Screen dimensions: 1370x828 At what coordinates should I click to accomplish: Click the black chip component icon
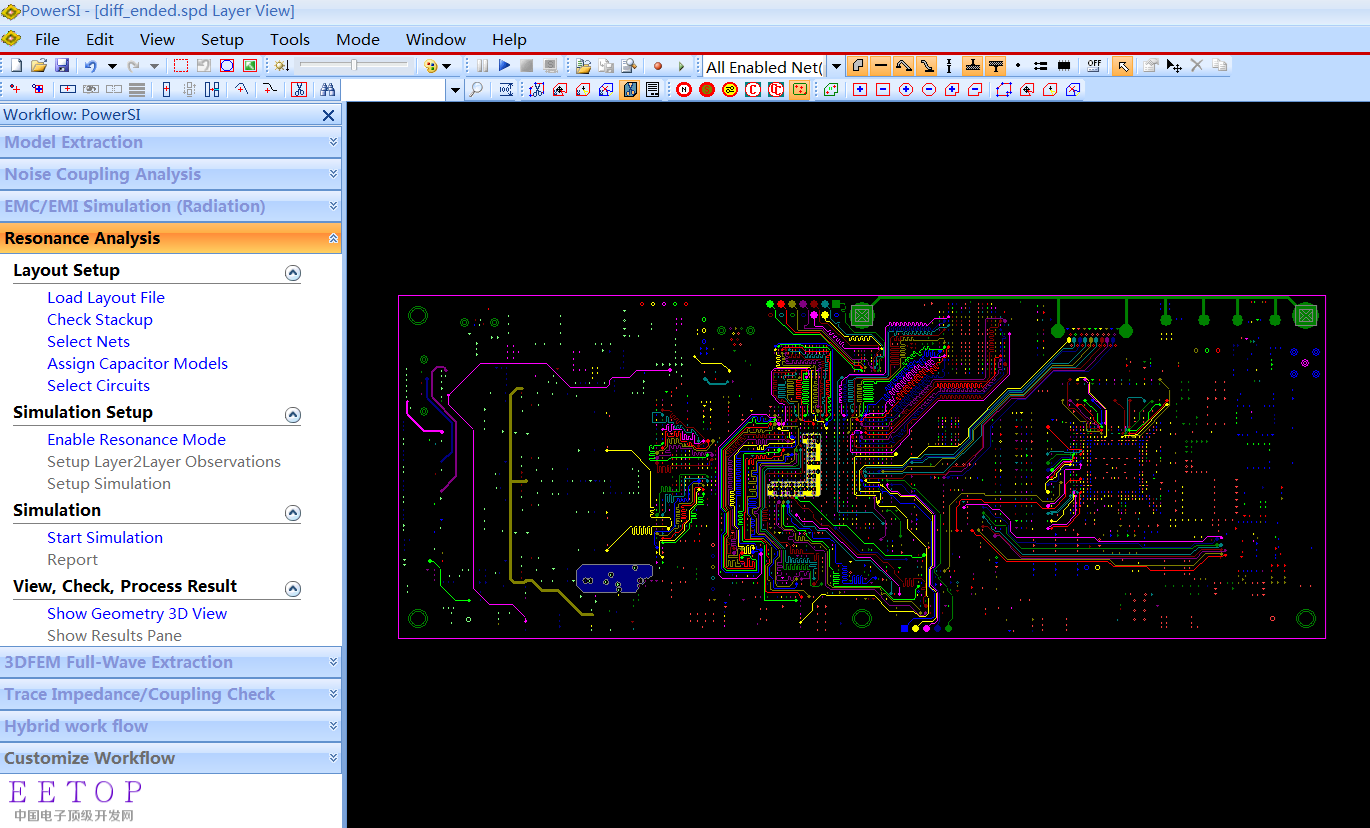(1064, 65)
